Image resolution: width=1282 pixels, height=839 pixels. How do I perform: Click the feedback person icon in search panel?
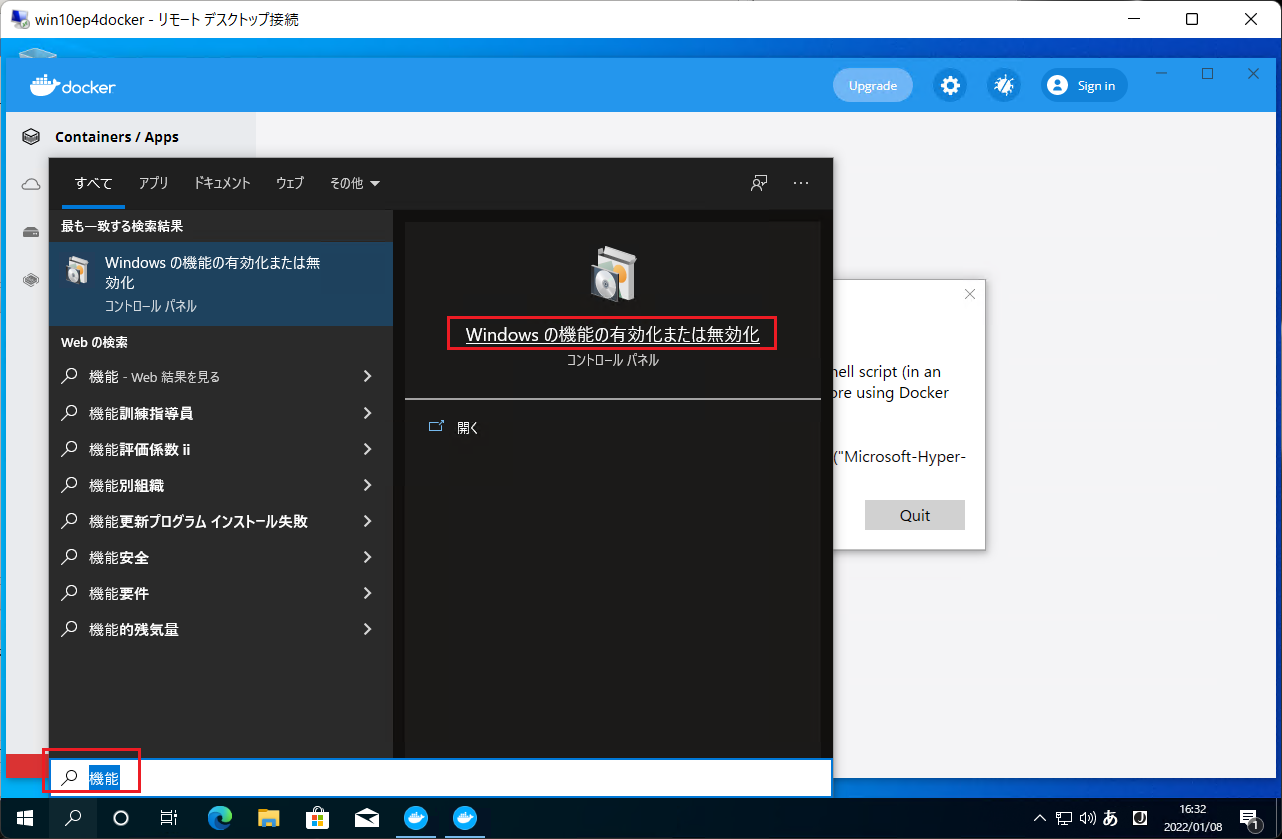coord(759,183)
